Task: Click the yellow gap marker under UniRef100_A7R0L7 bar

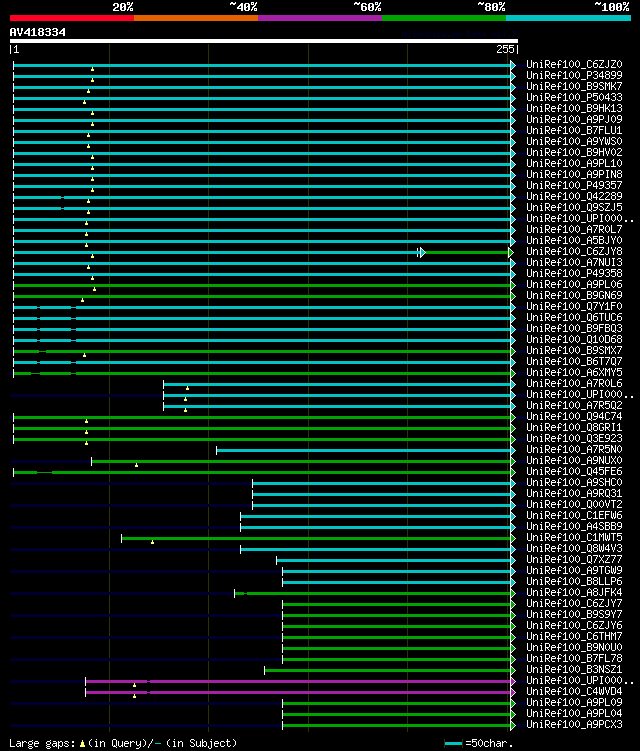Action: [x=87, y=234]
